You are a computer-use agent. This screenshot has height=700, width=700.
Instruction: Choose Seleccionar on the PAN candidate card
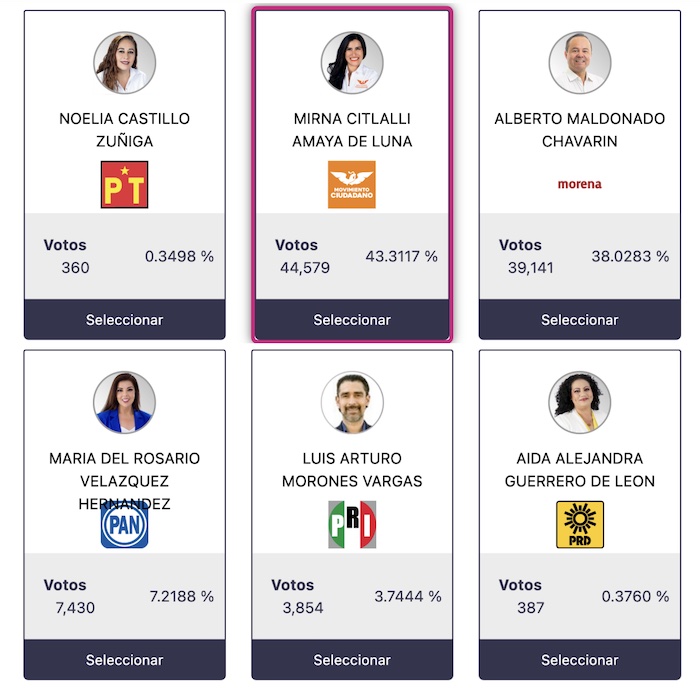124,660
